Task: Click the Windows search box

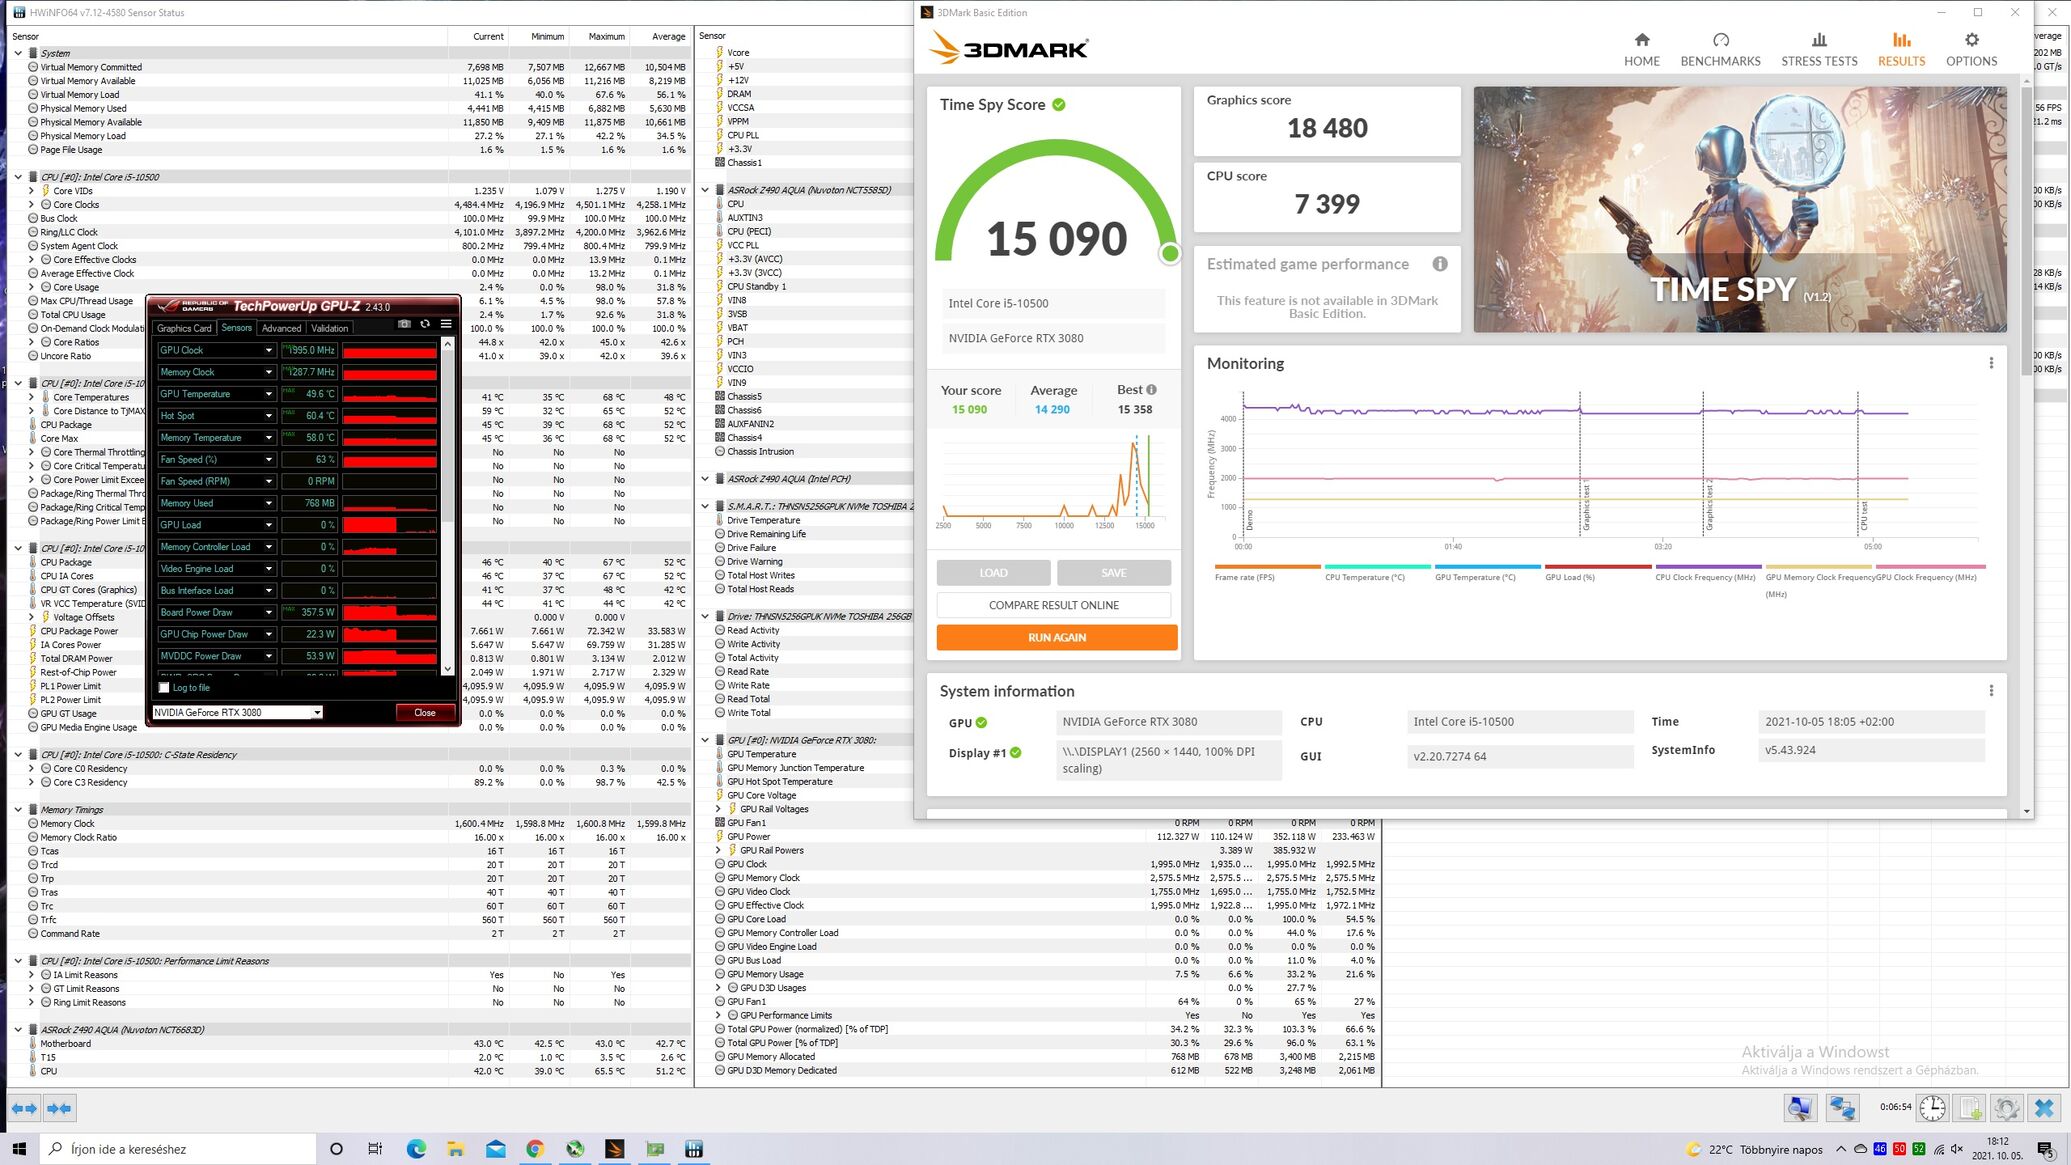Action: coord(180,1149)
